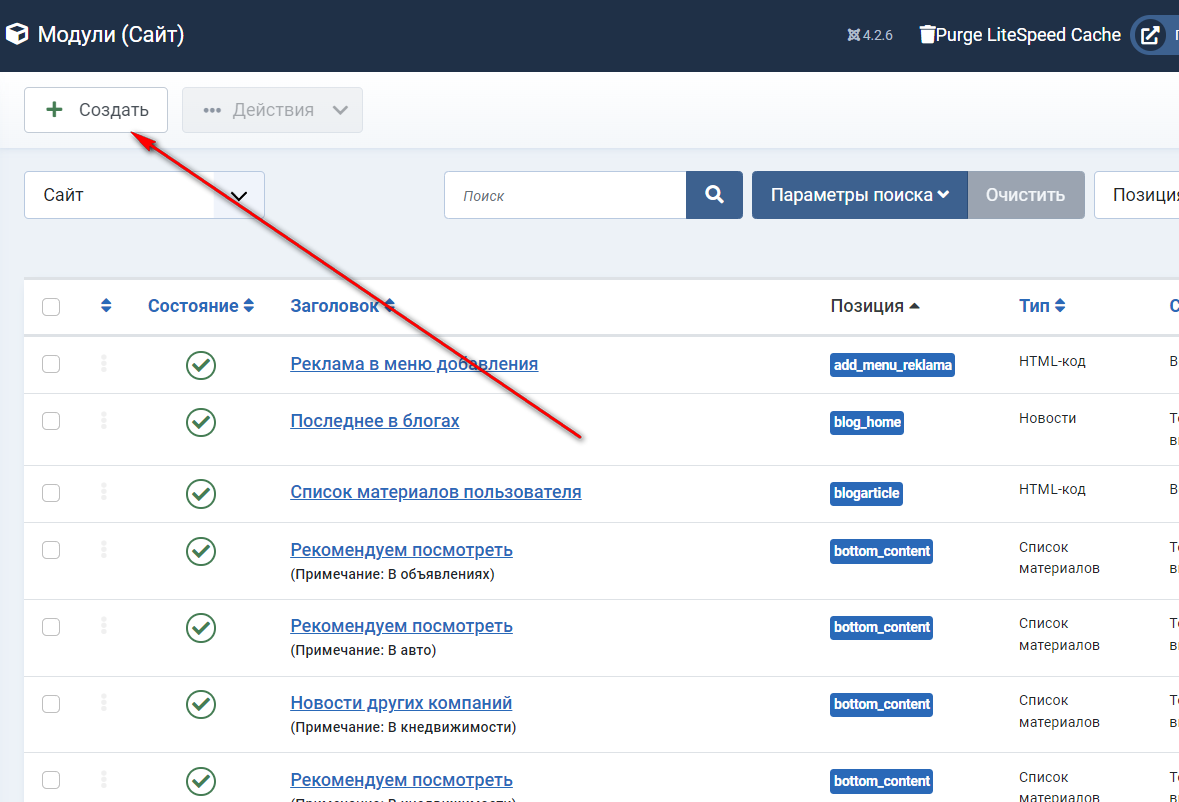Click the ordering sort arrows column header

click(106, 306)
